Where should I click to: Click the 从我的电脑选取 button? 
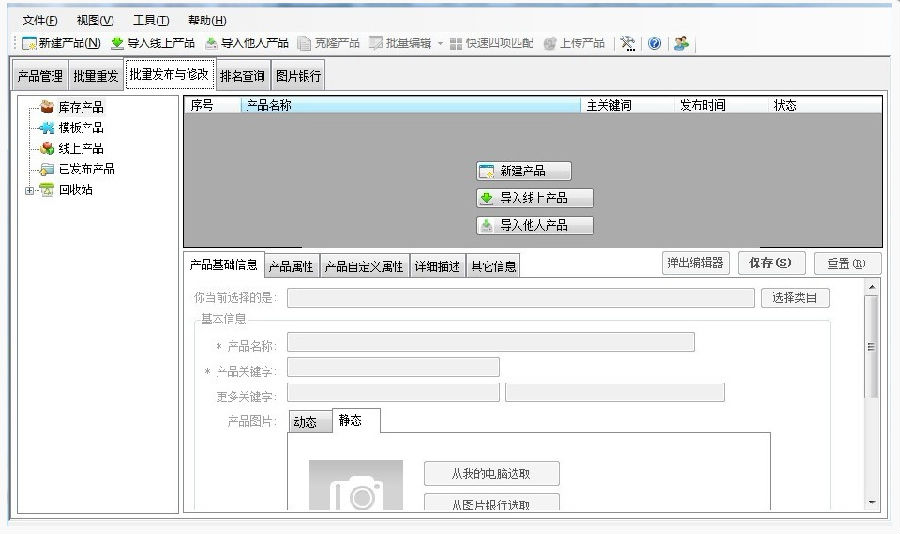[x=491, y=474]
